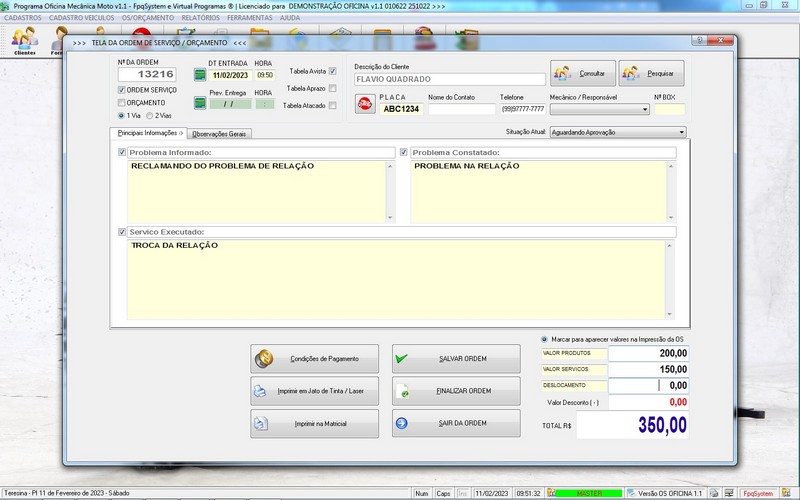This screenshot has height=500, width=800.
Task: Check the ORÇAMENTO checkbox
Action: (121, 103)
